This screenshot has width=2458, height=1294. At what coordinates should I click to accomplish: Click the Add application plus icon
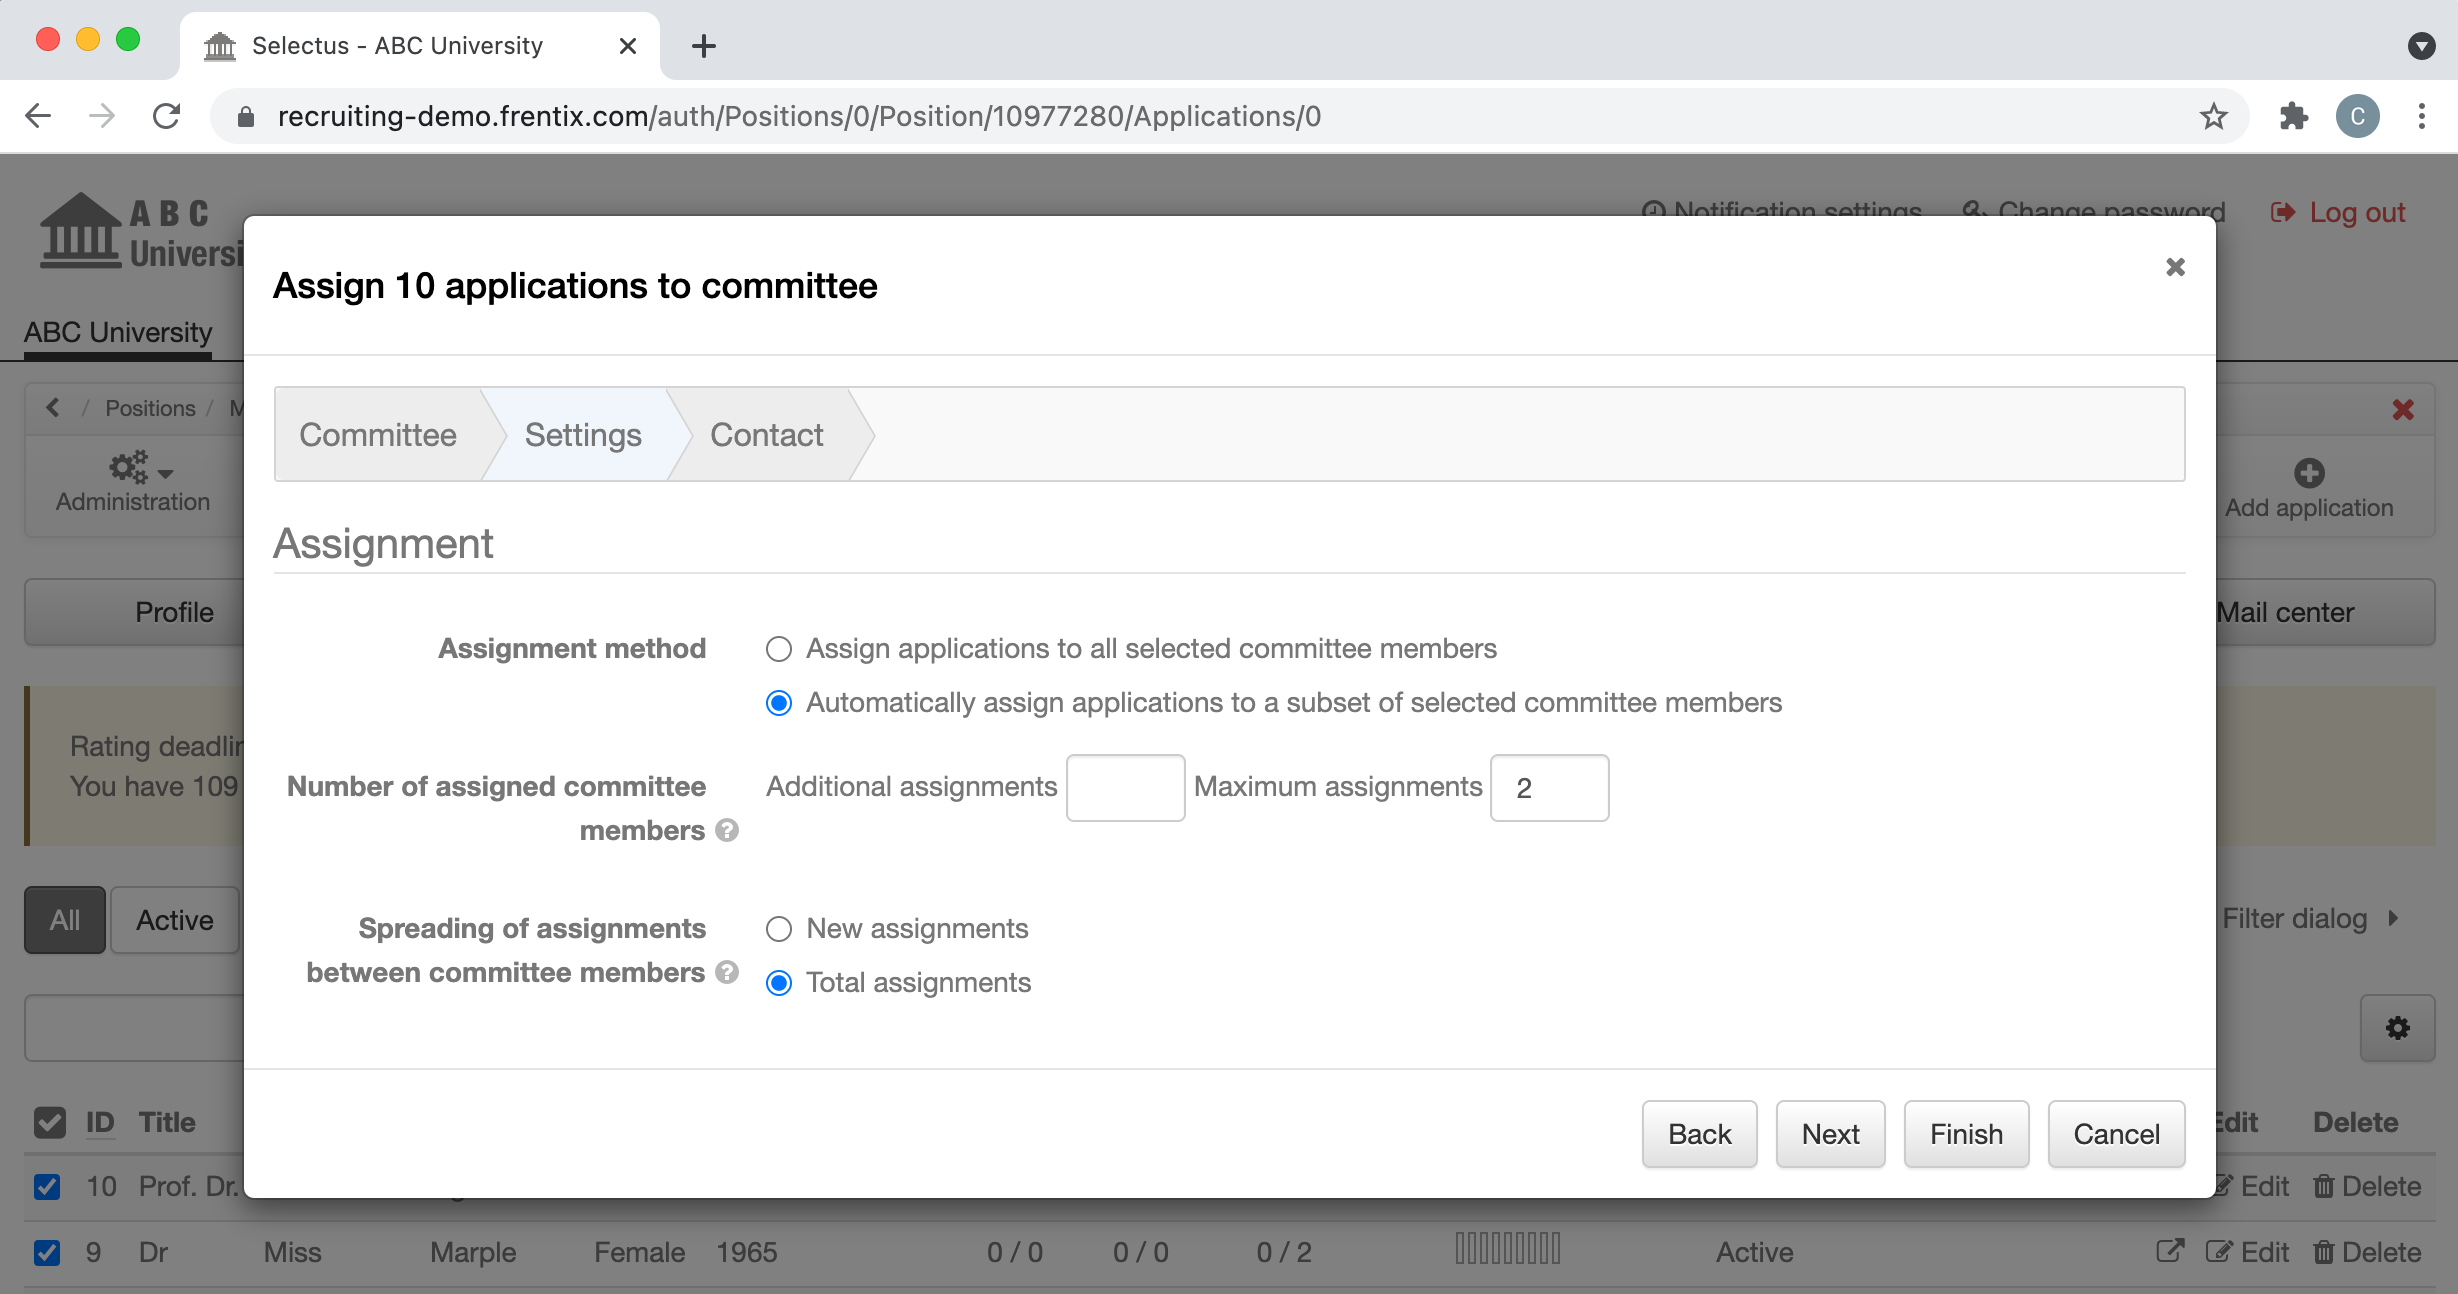[2309, 472]
